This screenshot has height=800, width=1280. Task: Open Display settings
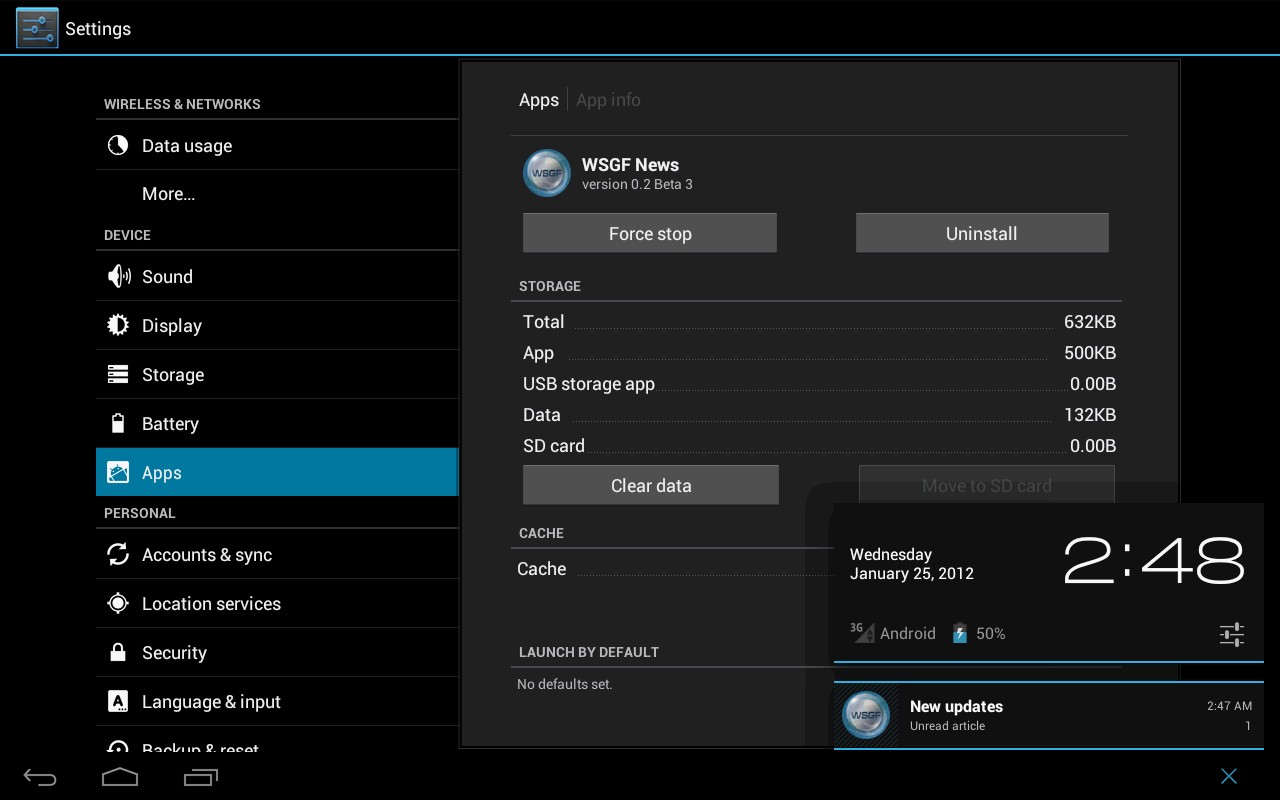[277, 325]
